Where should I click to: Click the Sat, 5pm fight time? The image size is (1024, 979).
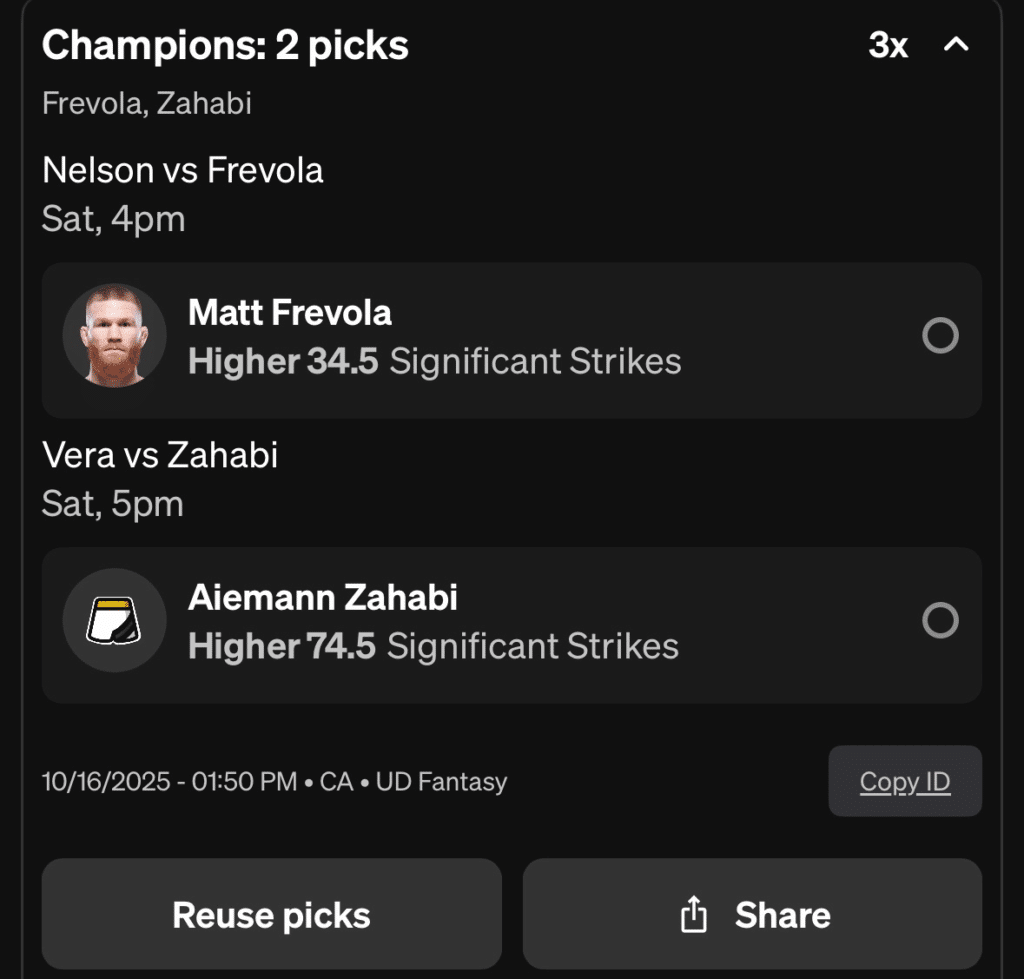point(112,504)
